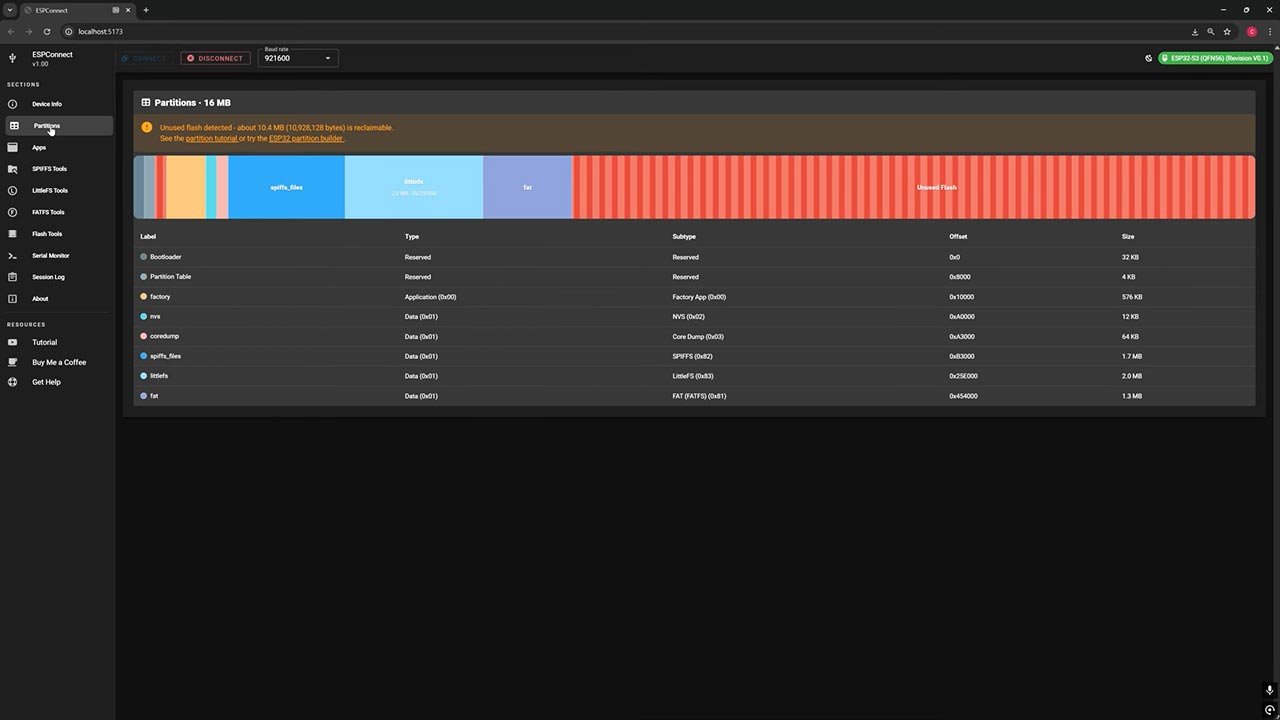
Task: Click the Device Info sidebar icon
Action: click(13, 104)
